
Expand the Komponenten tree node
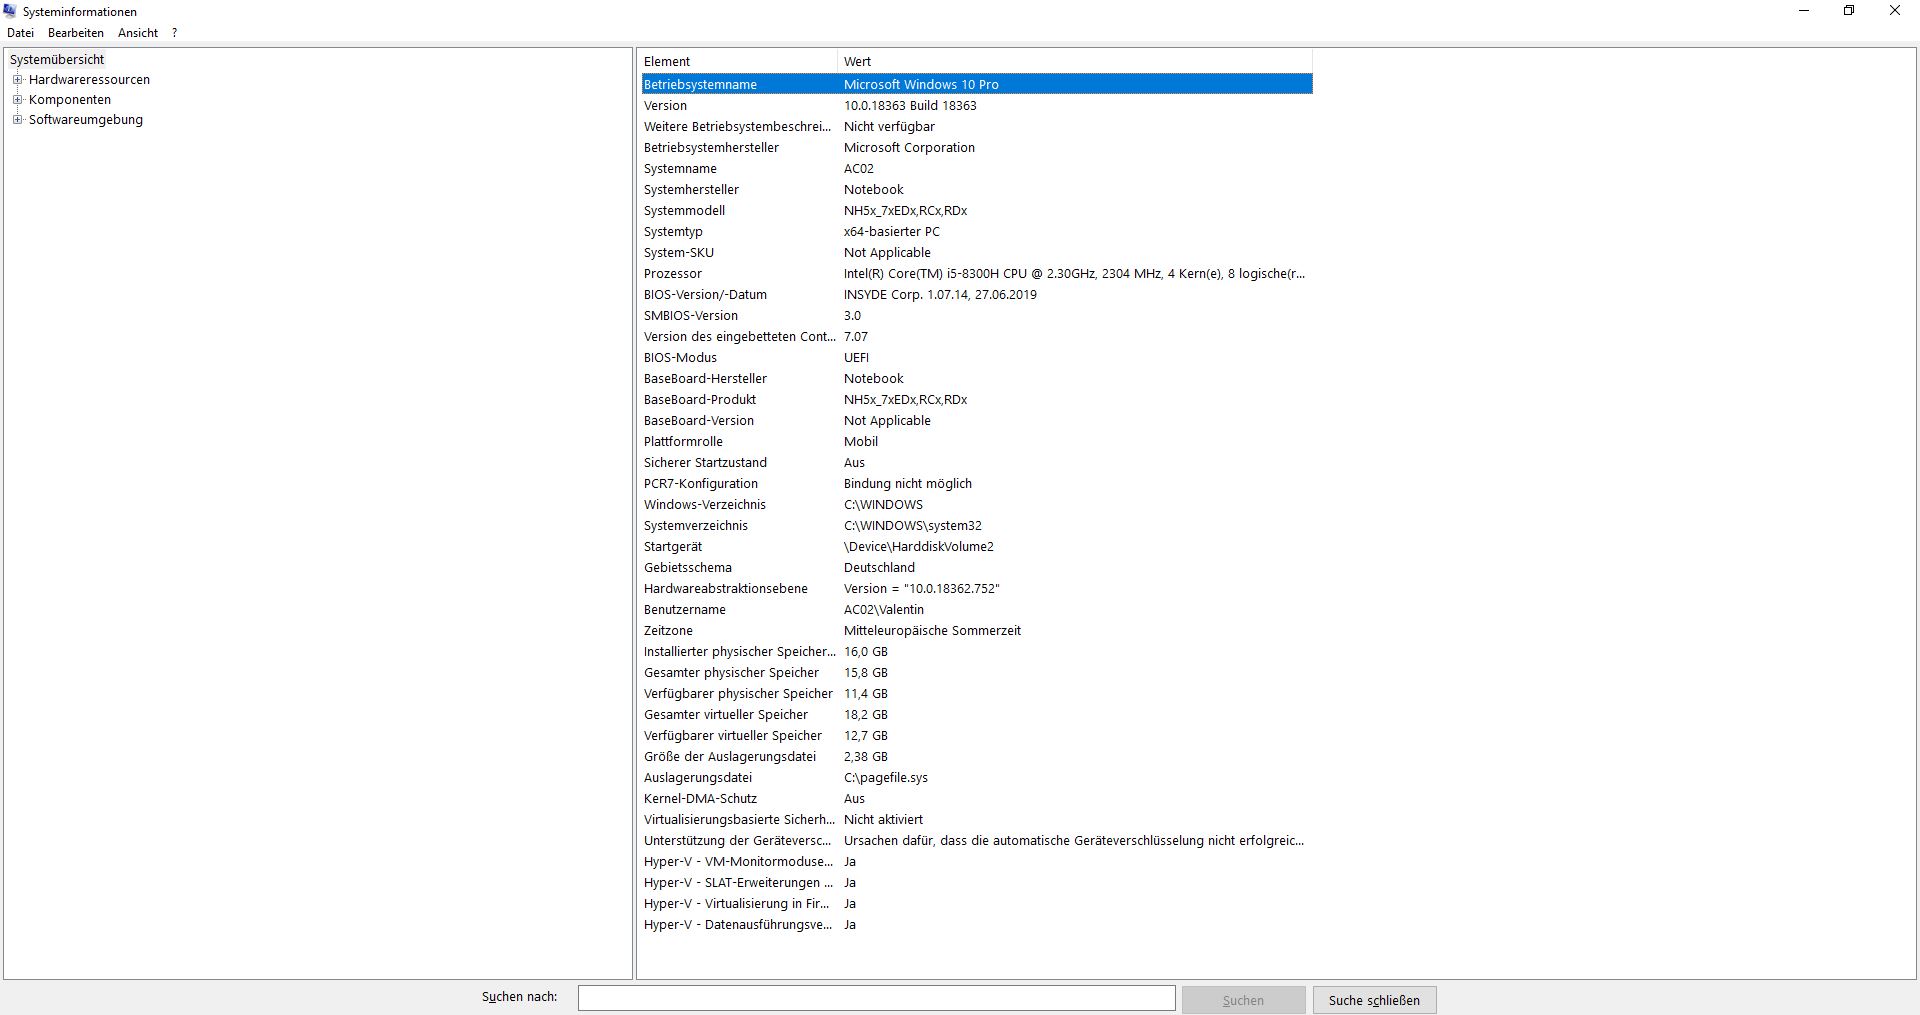click(17, 100)
